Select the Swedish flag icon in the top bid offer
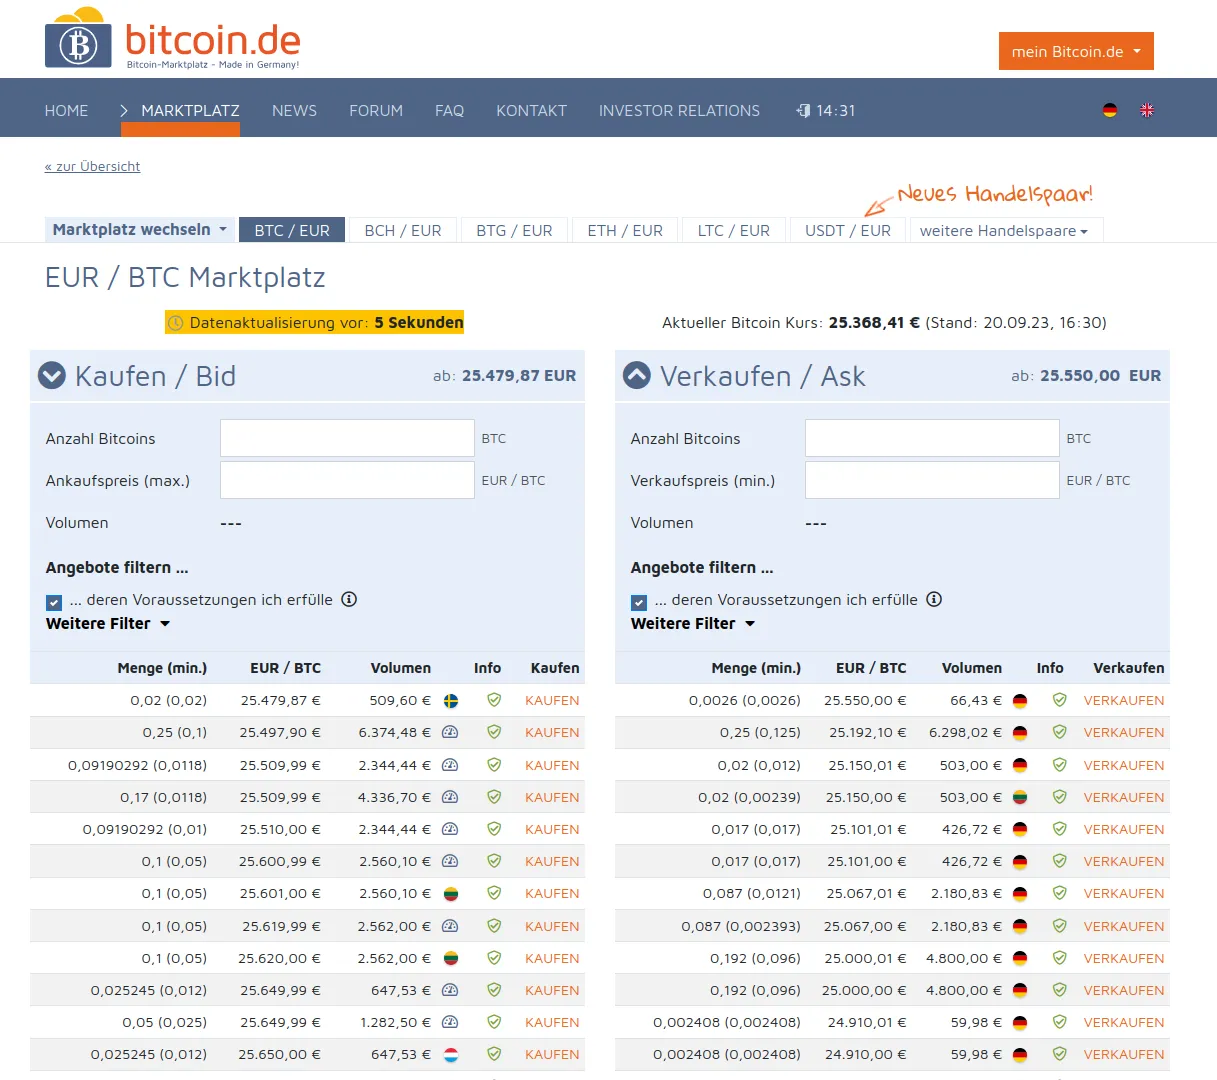The height and width of the screenshot is (1080, 1217). coord(451,700)
